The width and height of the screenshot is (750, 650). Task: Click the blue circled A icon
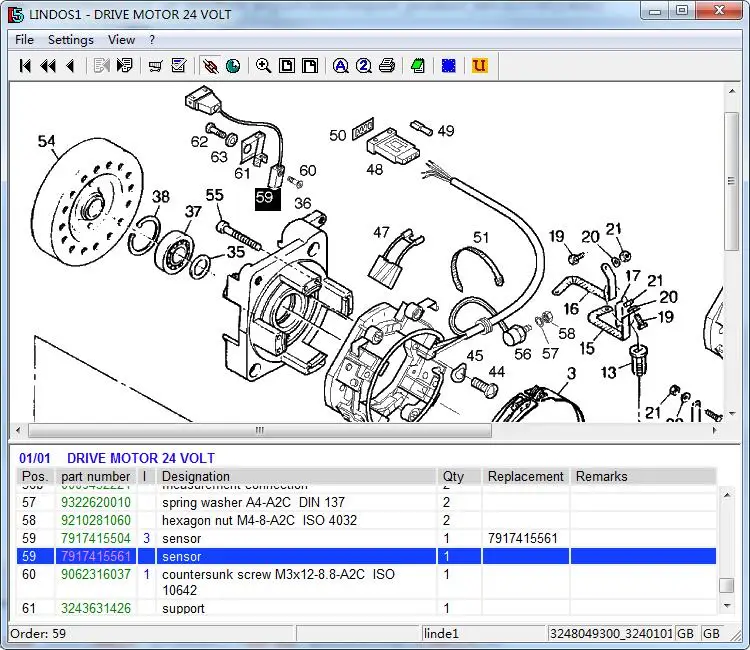click(341, 66)
